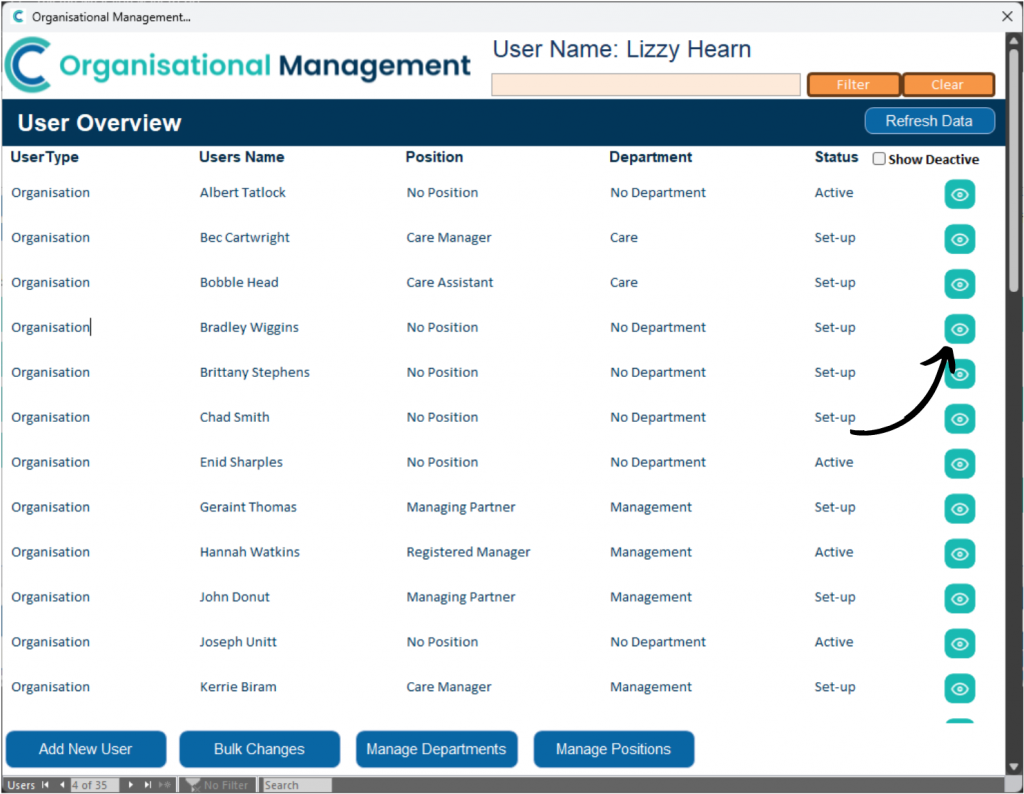Select the name Hannah Watkins
This screenshot has height=794, width=1024.
250,552
